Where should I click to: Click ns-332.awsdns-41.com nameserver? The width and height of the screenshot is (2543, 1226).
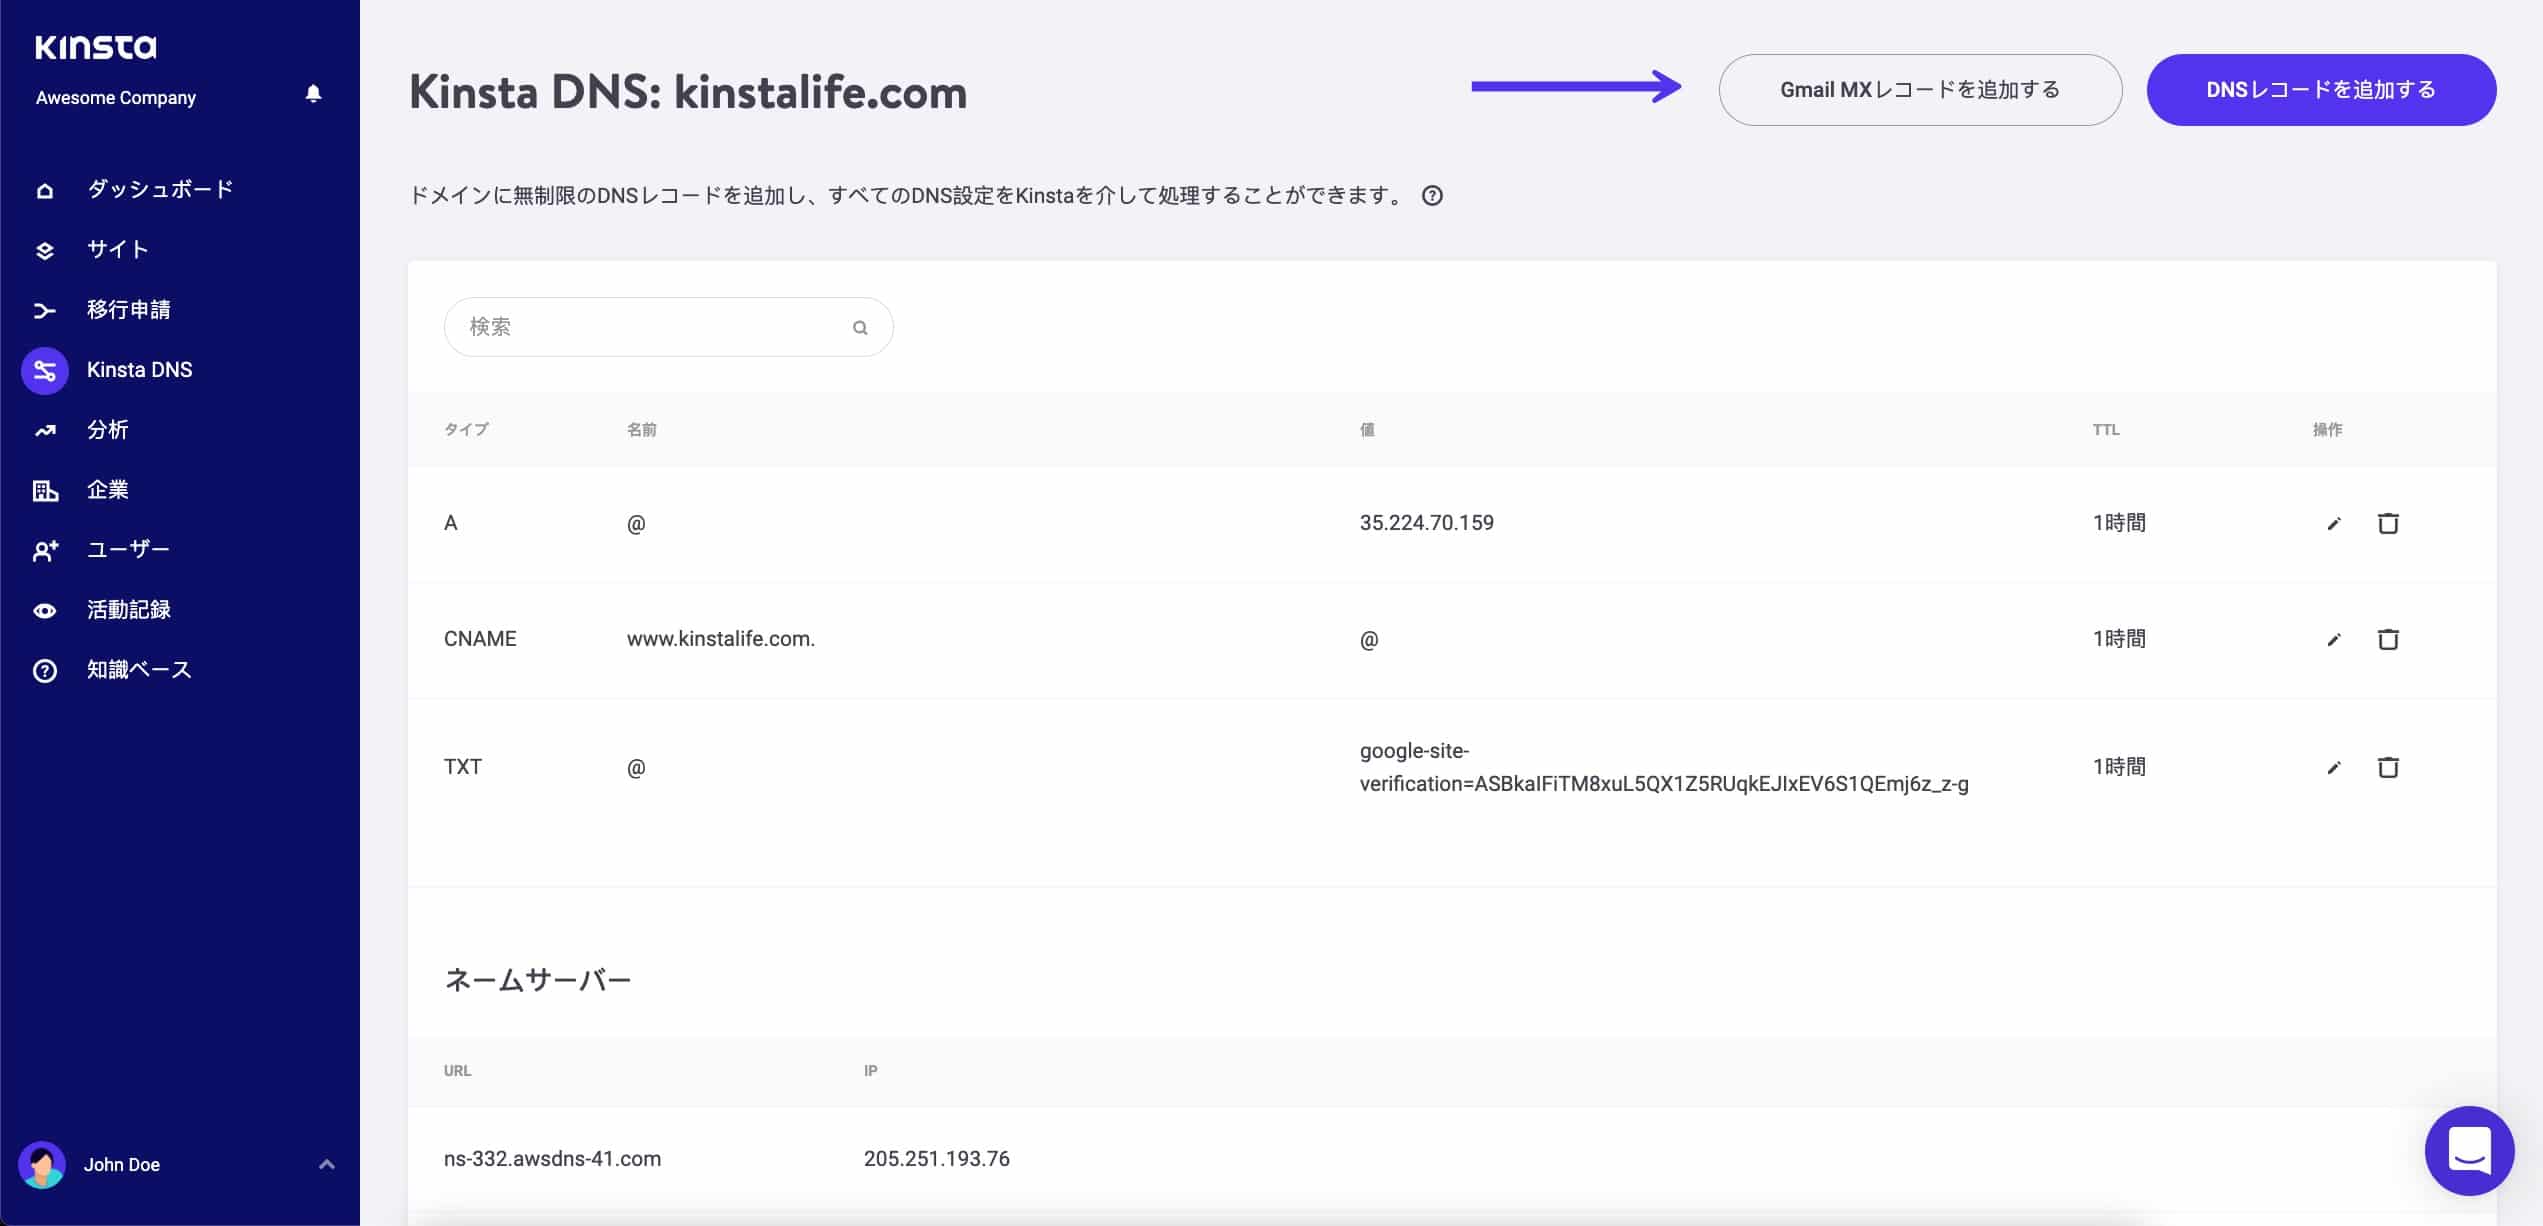tap(552, 1159)
